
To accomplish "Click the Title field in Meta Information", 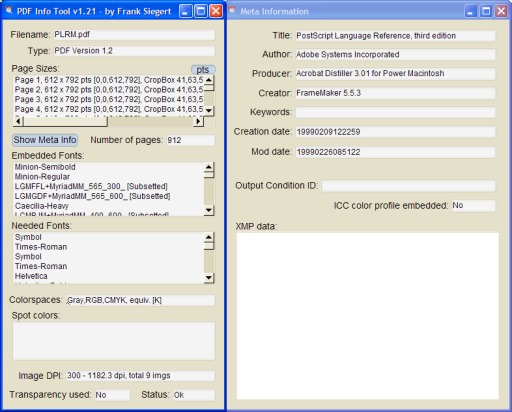I will [395, 36].
